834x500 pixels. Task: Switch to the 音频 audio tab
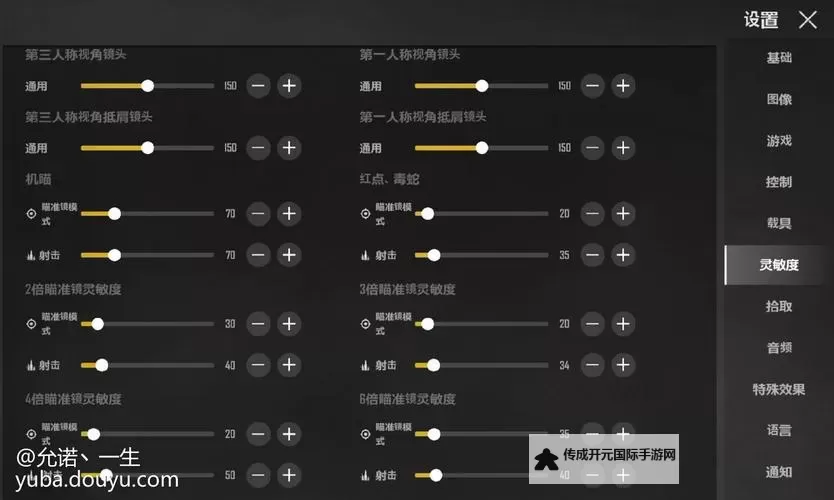pos(779,348)
